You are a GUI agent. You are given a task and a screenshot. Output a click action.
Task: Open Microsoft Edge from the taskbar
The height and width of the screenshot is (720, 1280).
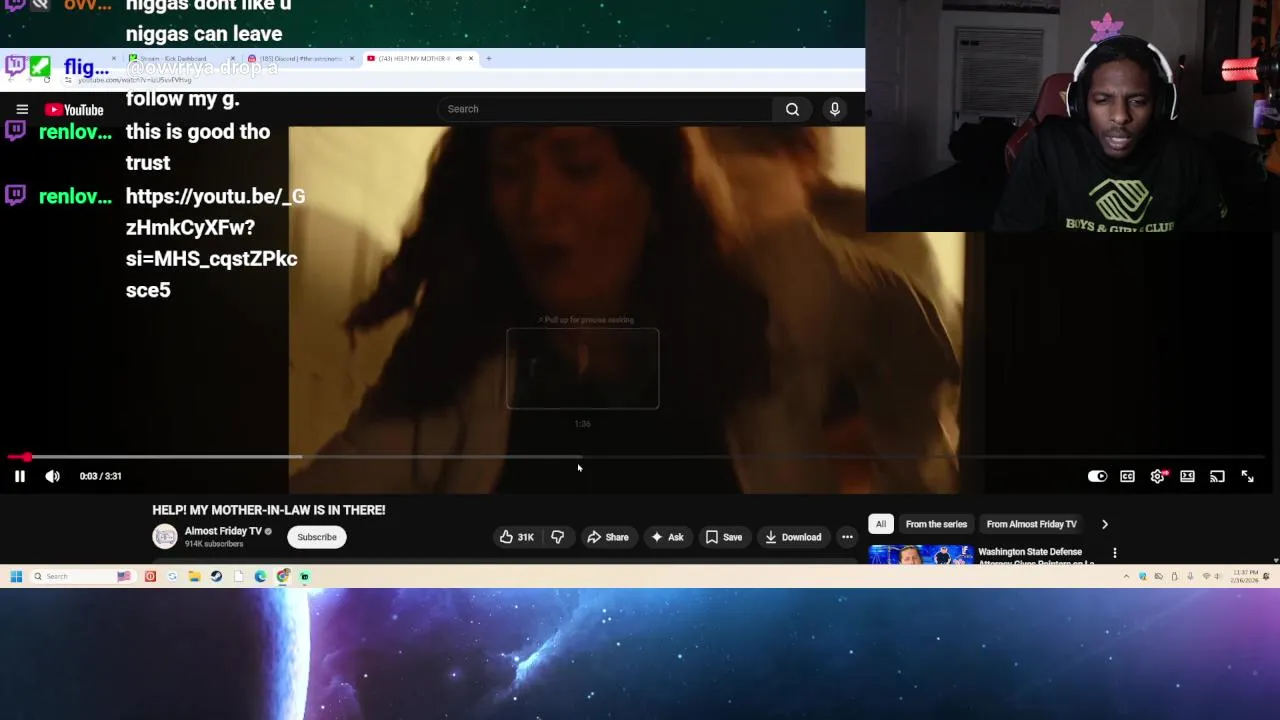click(x=260, y=576)
